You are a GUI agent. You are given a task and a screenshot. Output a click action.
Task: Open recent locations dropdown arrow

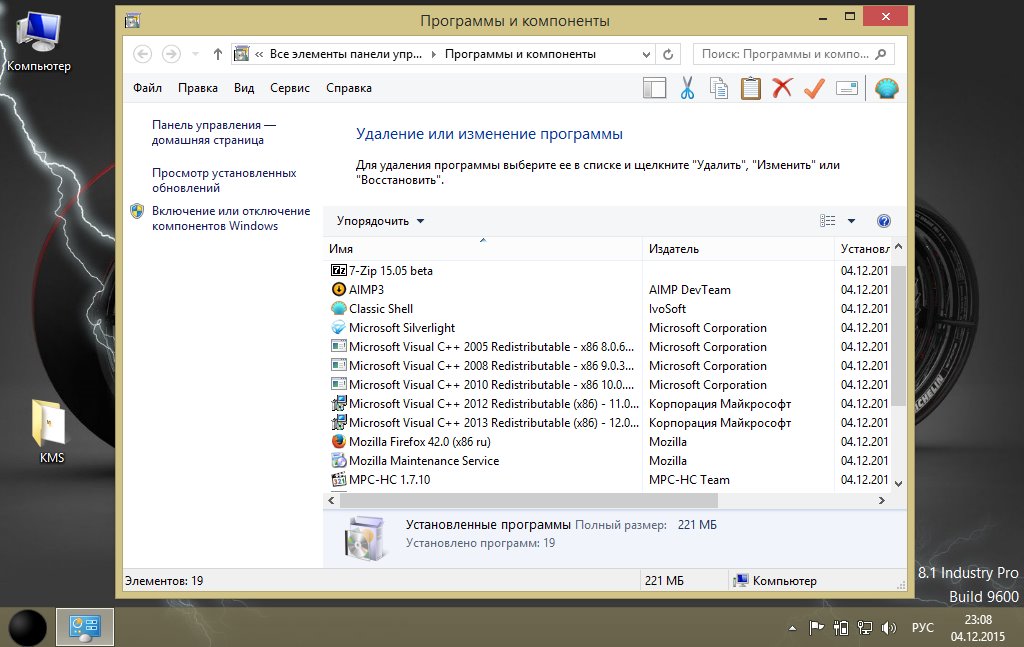(195, 54)
